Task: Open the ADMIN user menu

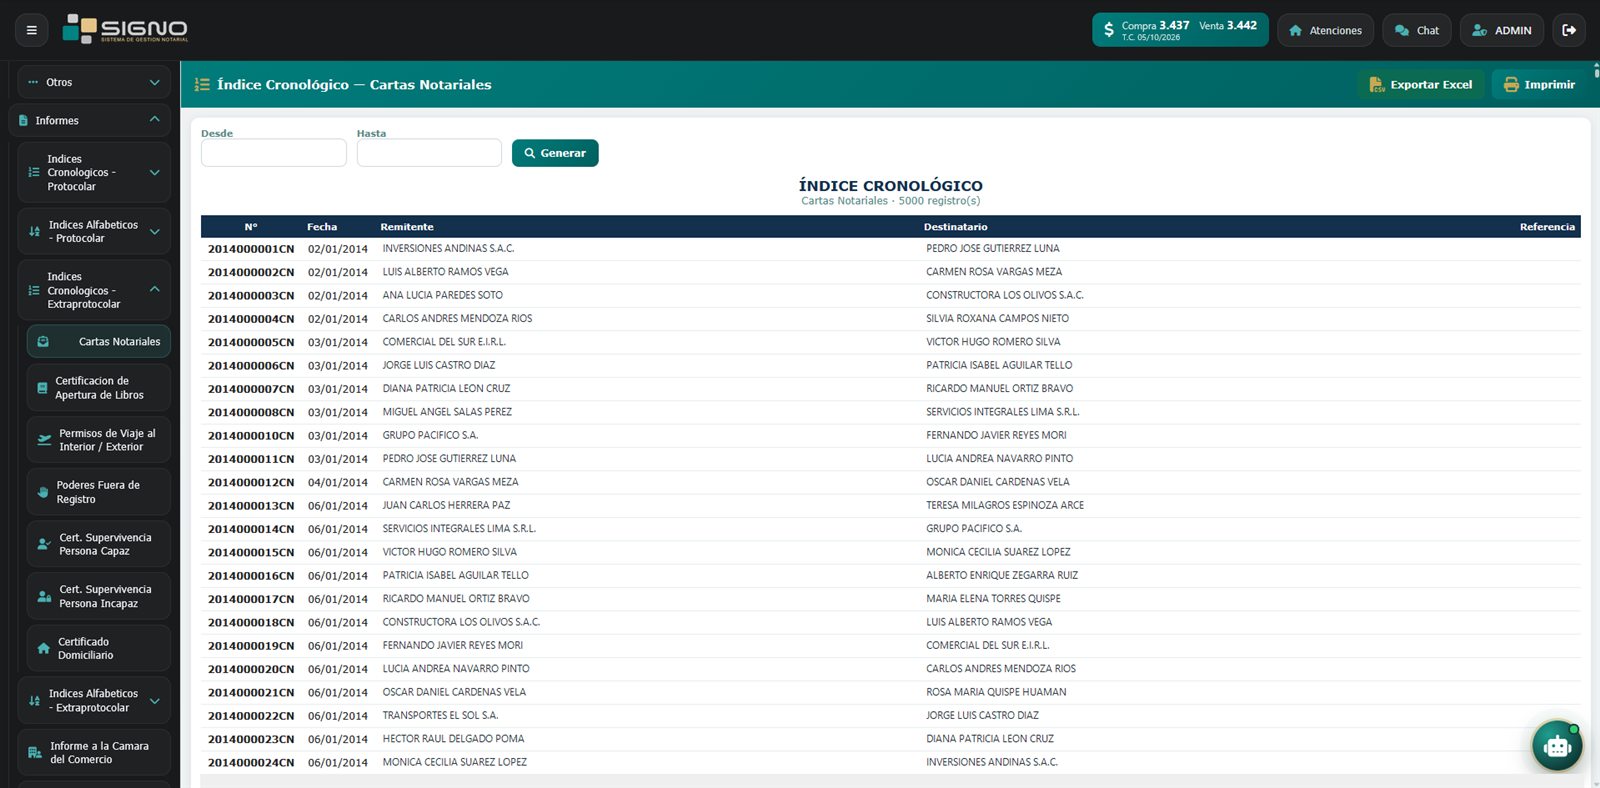Action: 1502,30
